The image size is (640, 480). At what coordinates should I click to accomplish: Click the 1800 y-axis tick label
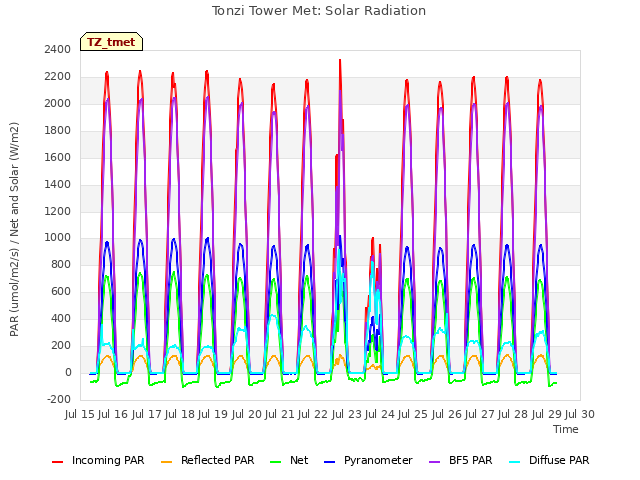tap(58, 130)
